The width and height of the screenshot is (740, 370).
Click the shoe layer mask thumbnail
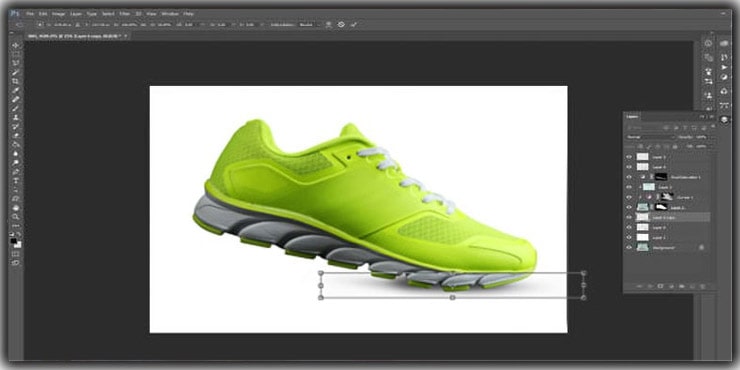pos(661,207)
